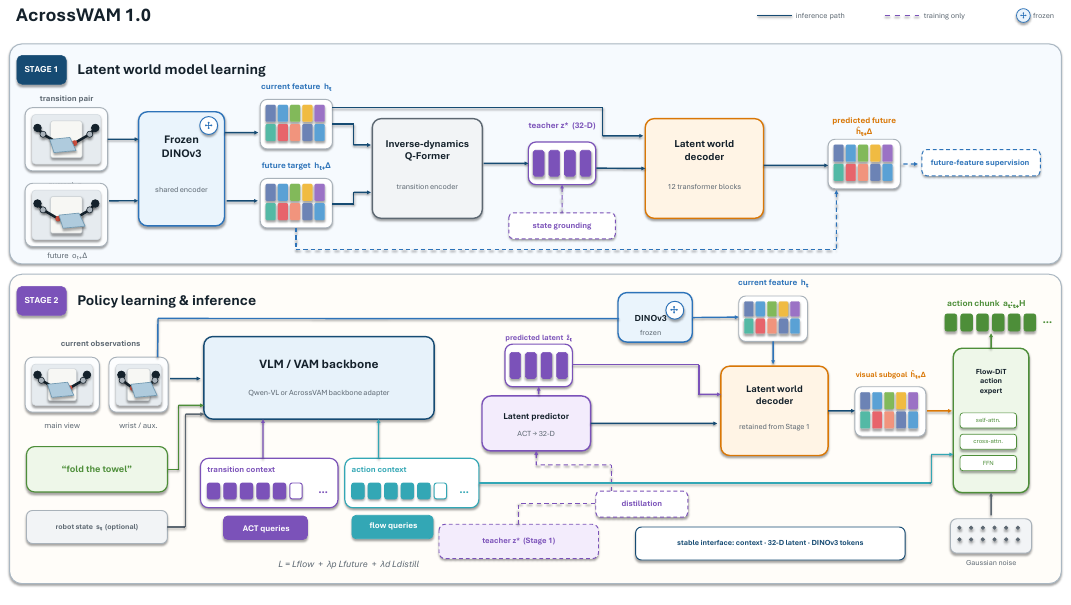
Task: Click the stable interface description box
Action: 770,544
